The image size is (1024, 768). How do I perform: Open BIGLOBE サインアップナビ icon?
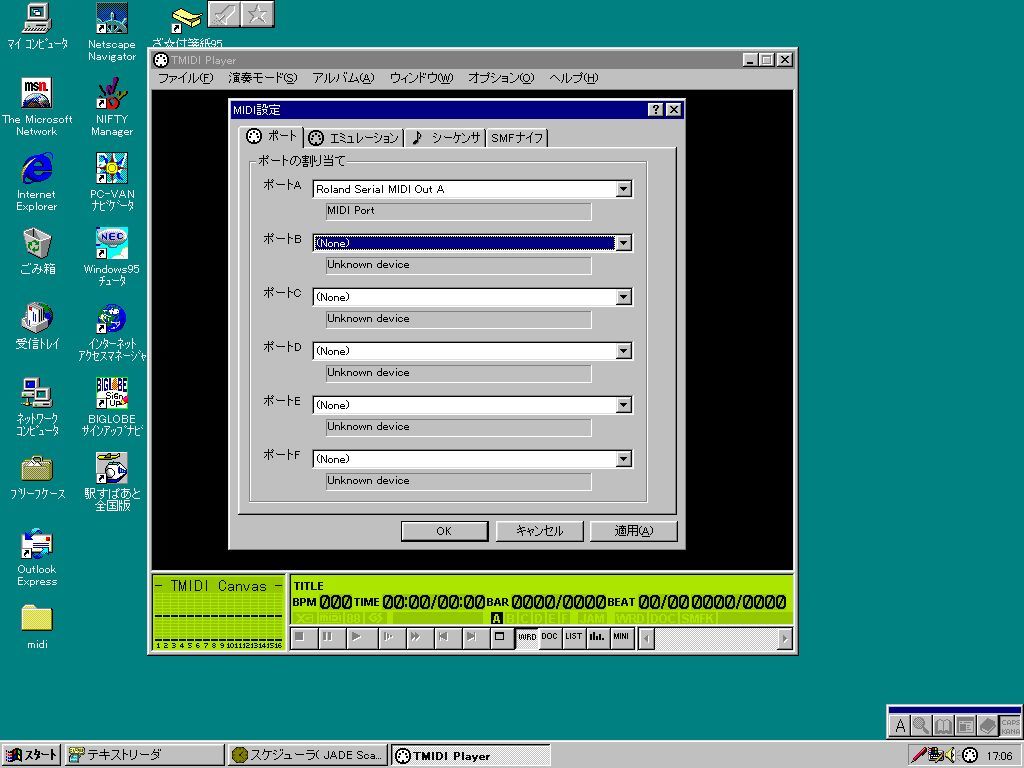tap(112, 406)
